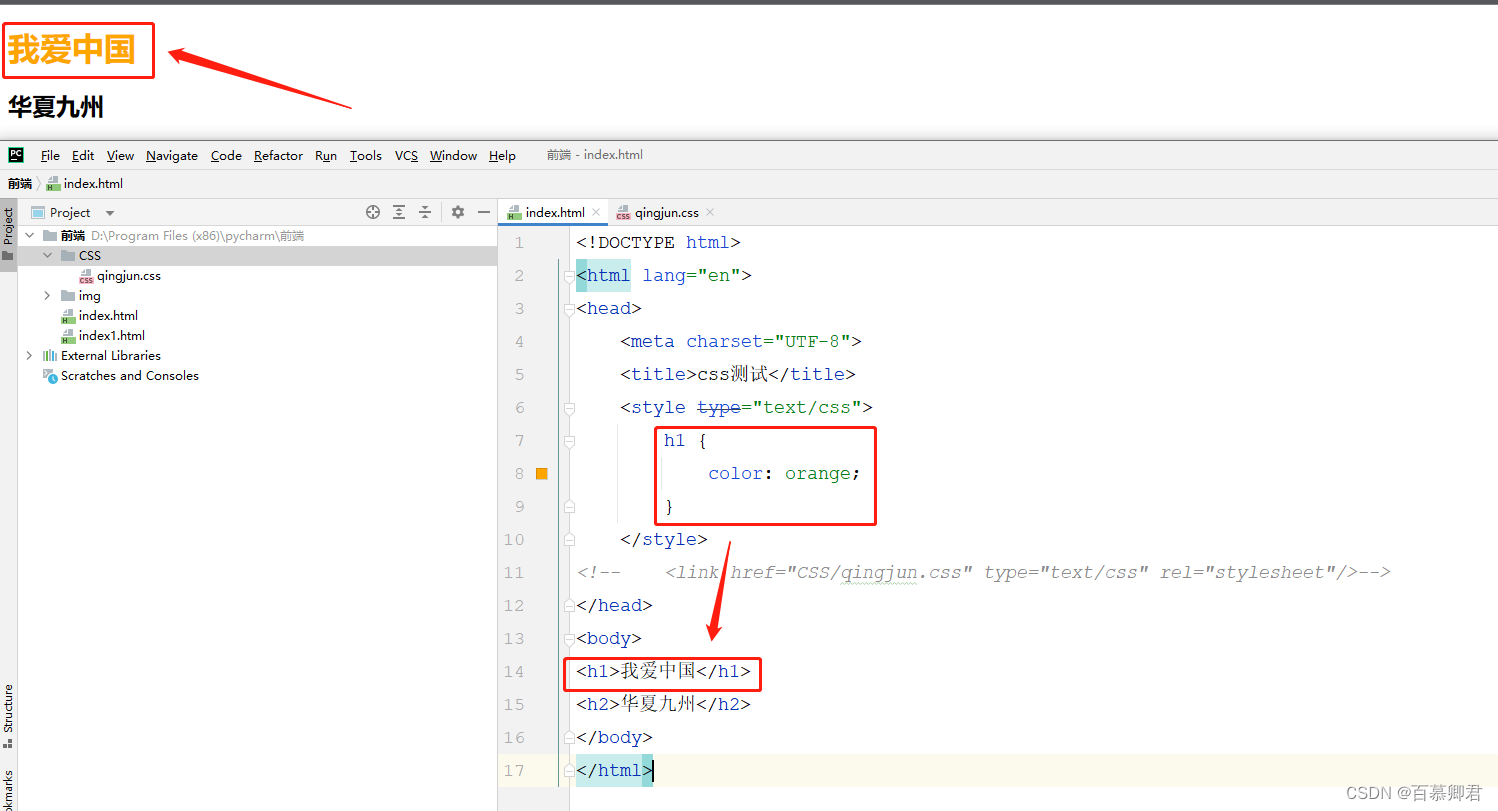1498x811 pixels.
Task: Toggle the Structure sidebar tool button
Action: 8,716
